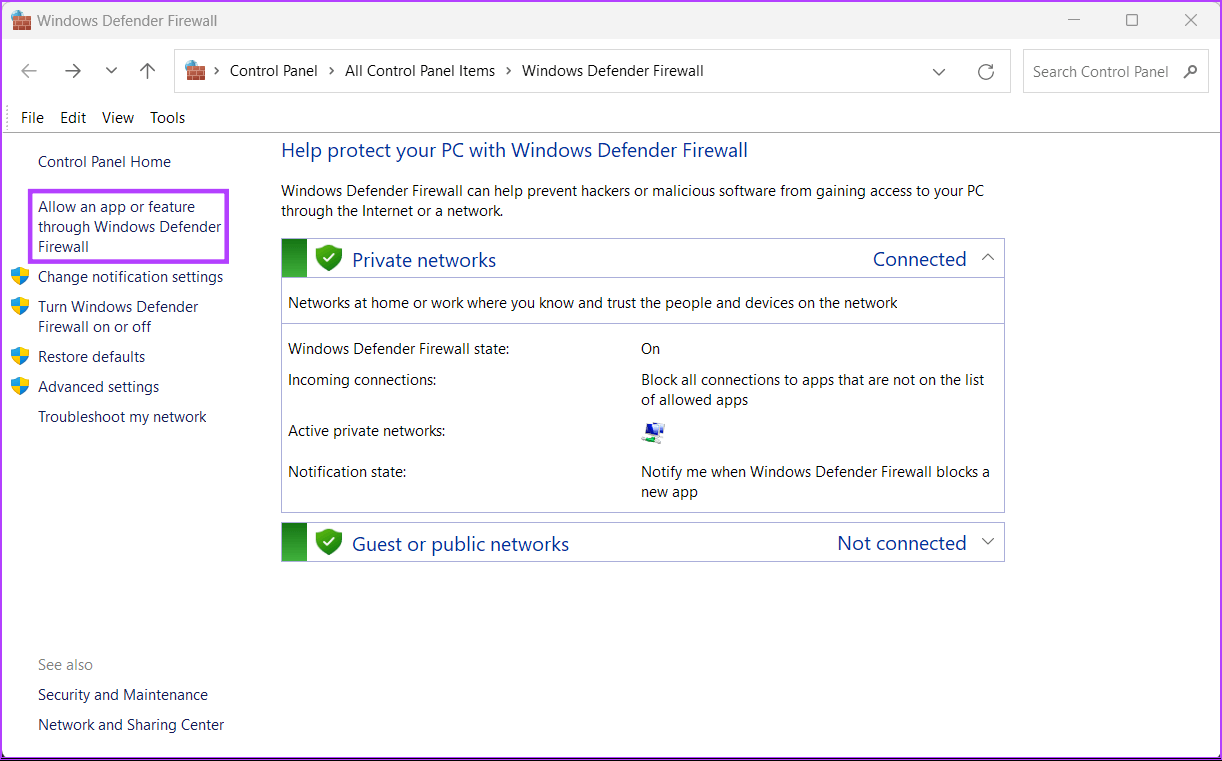Image resolution: width=1222 pixels, height=761 pixels.
Task: Open the Tools menu
Action: [168, 118]
